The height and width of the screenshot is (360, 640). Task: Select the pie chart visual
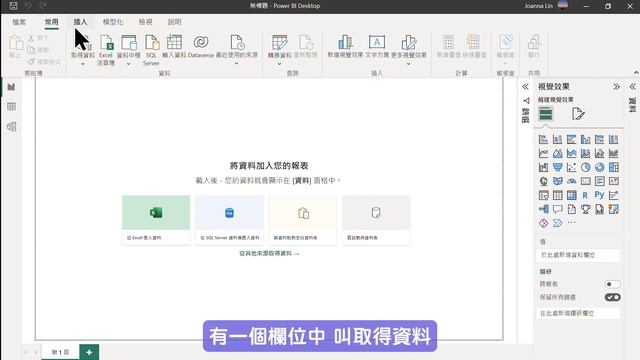coord(585,167)
